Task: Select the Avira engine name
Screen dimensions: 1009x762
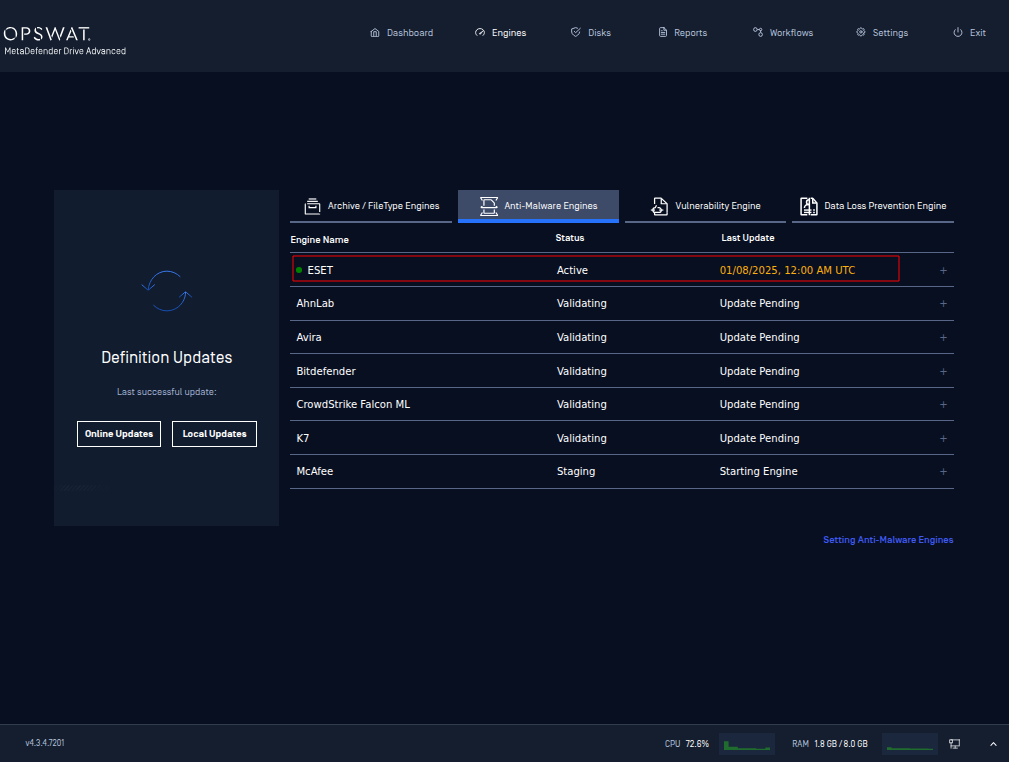Action: click(309, 337)
